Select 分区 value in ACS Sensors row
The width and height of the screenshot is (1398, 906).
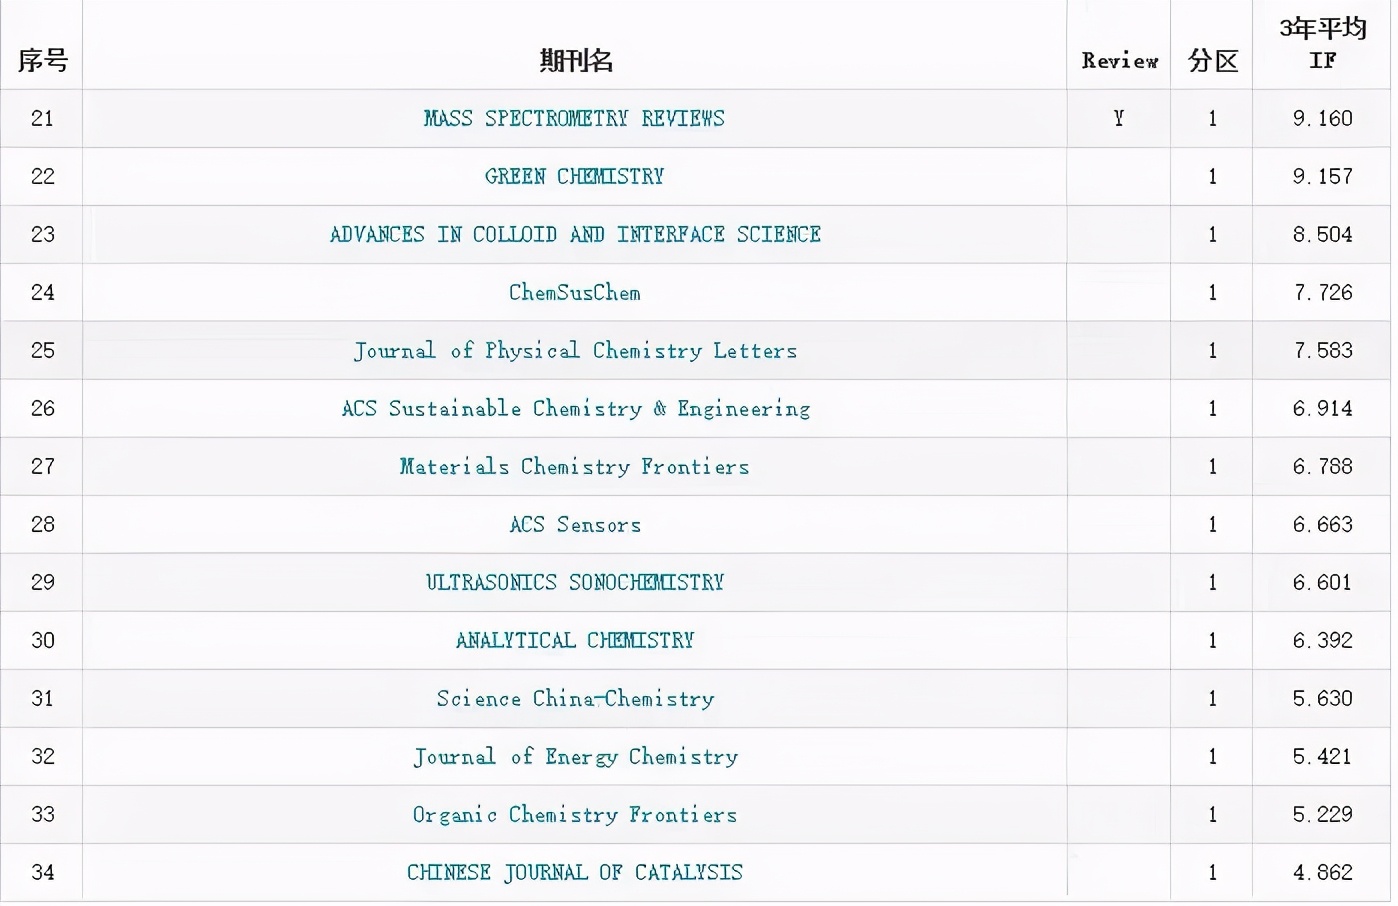(x=1212, y=524)
